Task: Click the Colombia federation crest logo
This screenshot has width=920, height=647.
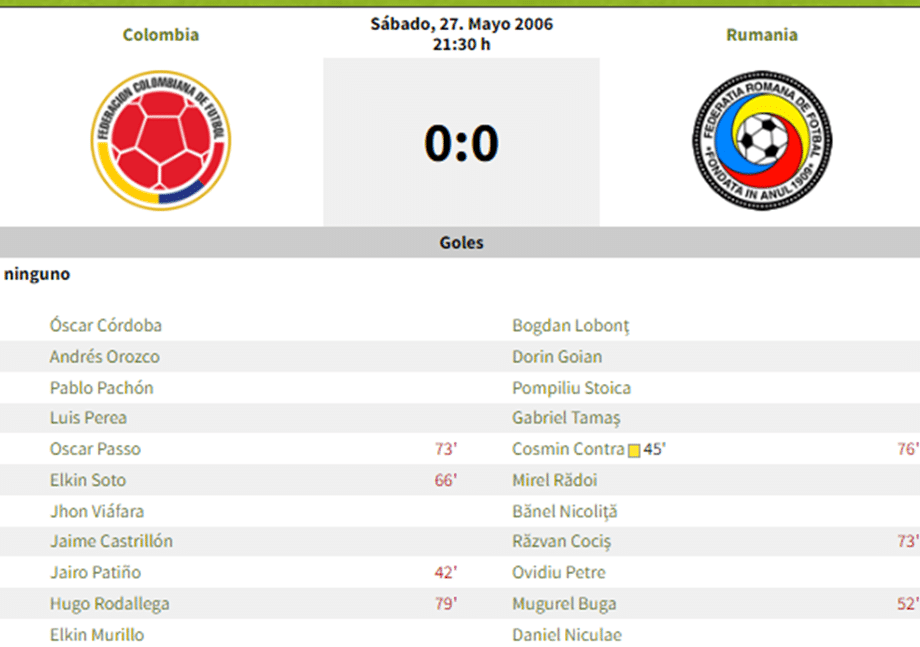Action: pos(161,141)
